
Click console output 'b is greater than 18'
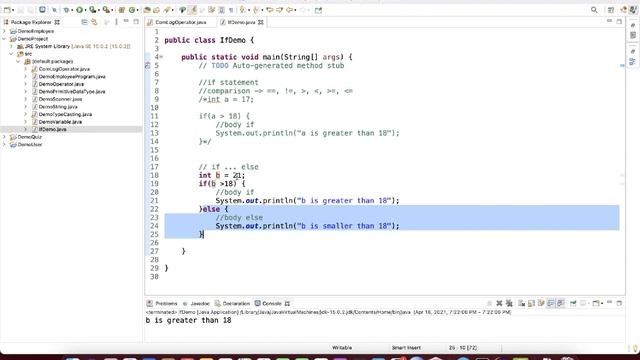[188, 320]
